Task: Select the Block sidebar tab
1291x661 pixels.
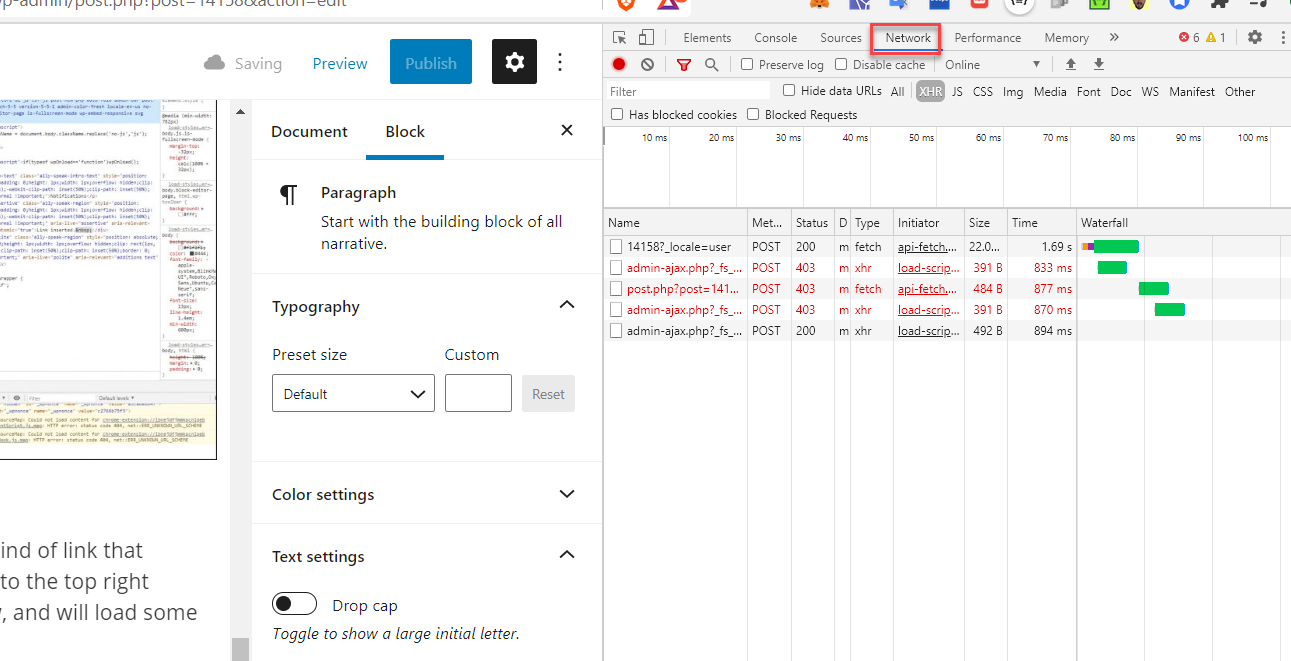Action: coord(405,131)
